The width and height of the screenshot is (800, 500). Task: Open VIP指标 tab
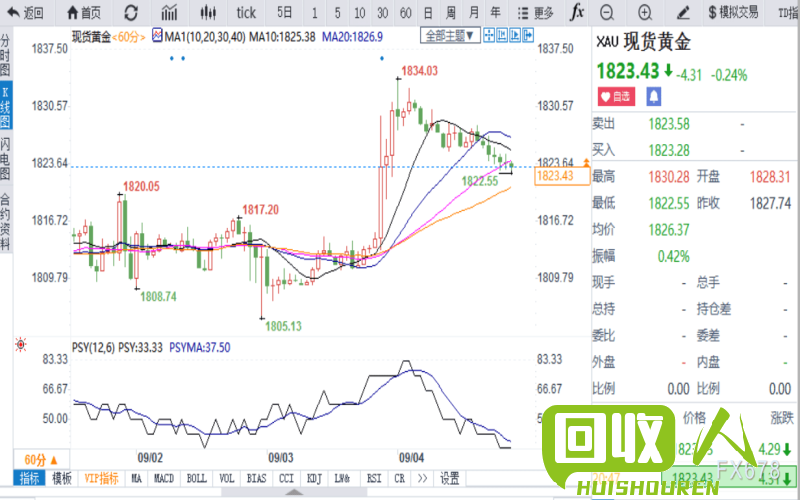tap(102, 479)
